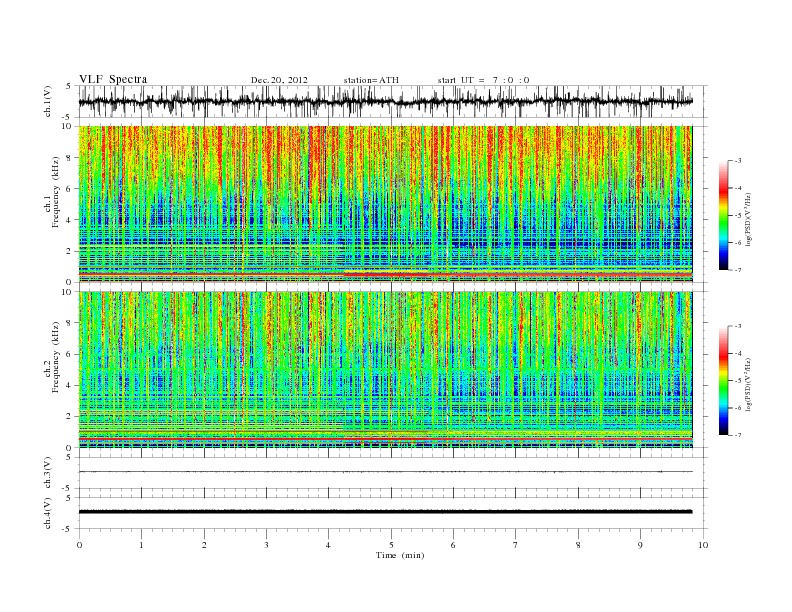Click the ch.1 spectrogram color scale bar
The image size is (792, 612).
(x=723, y=216)
